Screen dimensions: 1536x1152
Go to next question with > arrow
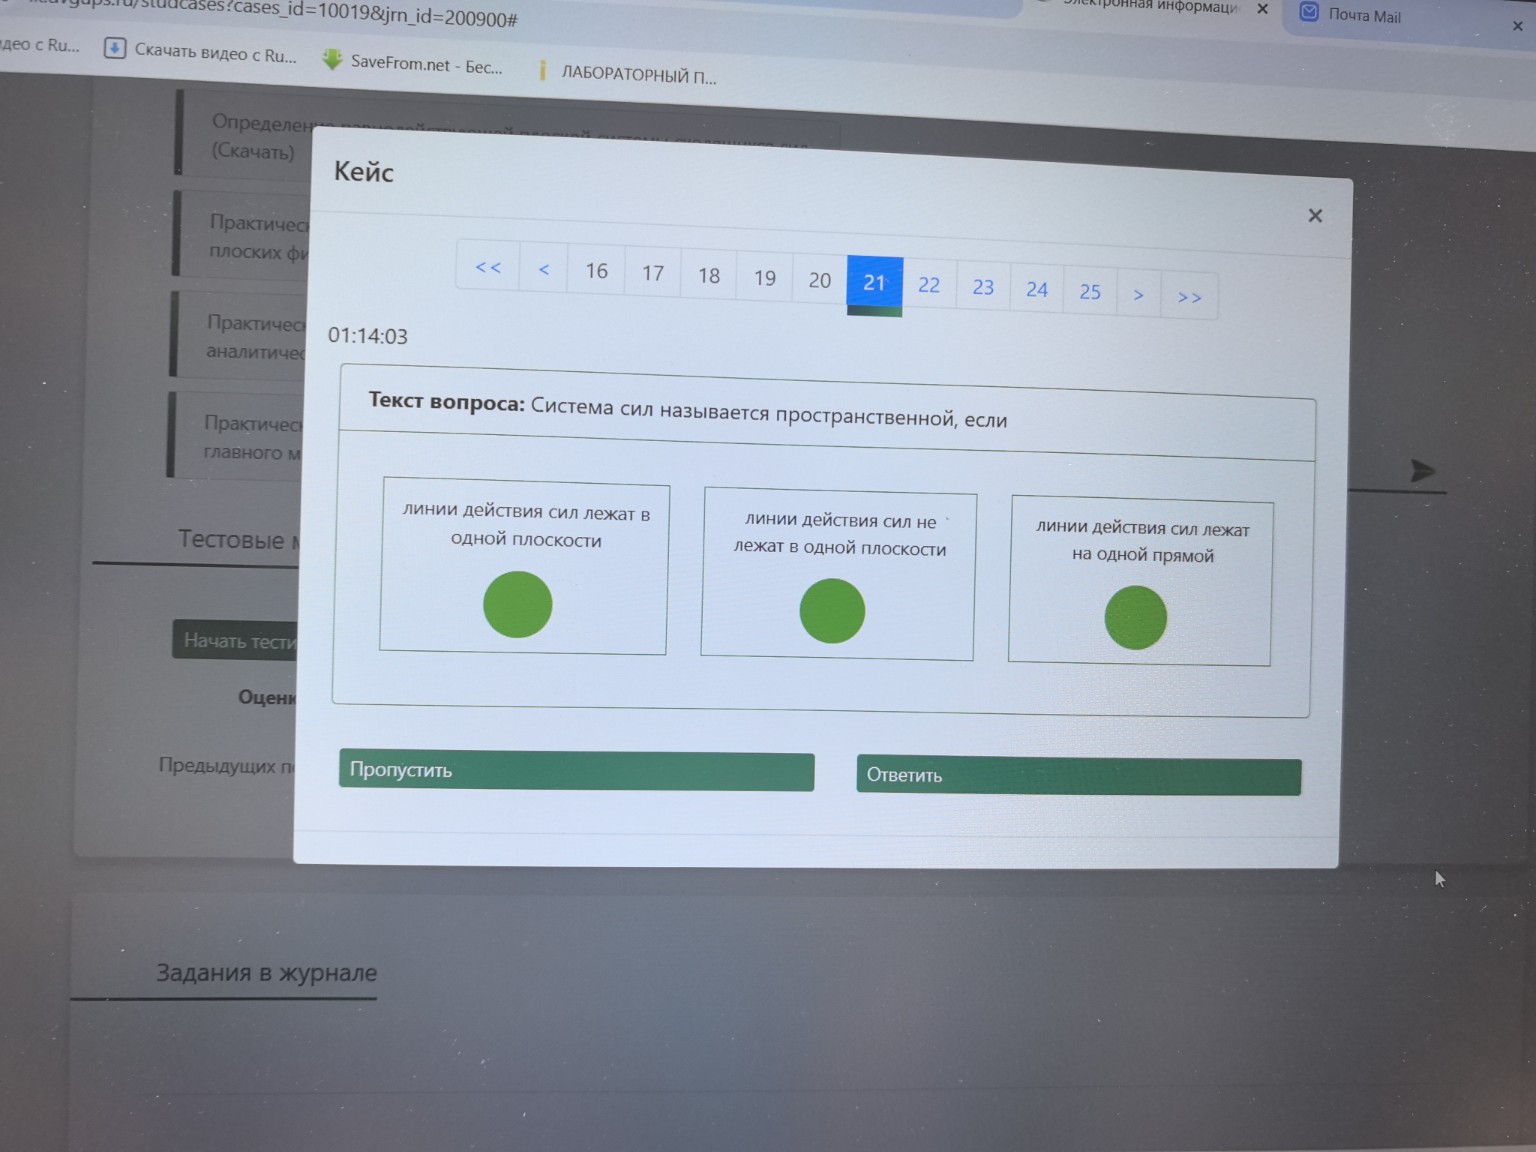[x=1138, y=294]
